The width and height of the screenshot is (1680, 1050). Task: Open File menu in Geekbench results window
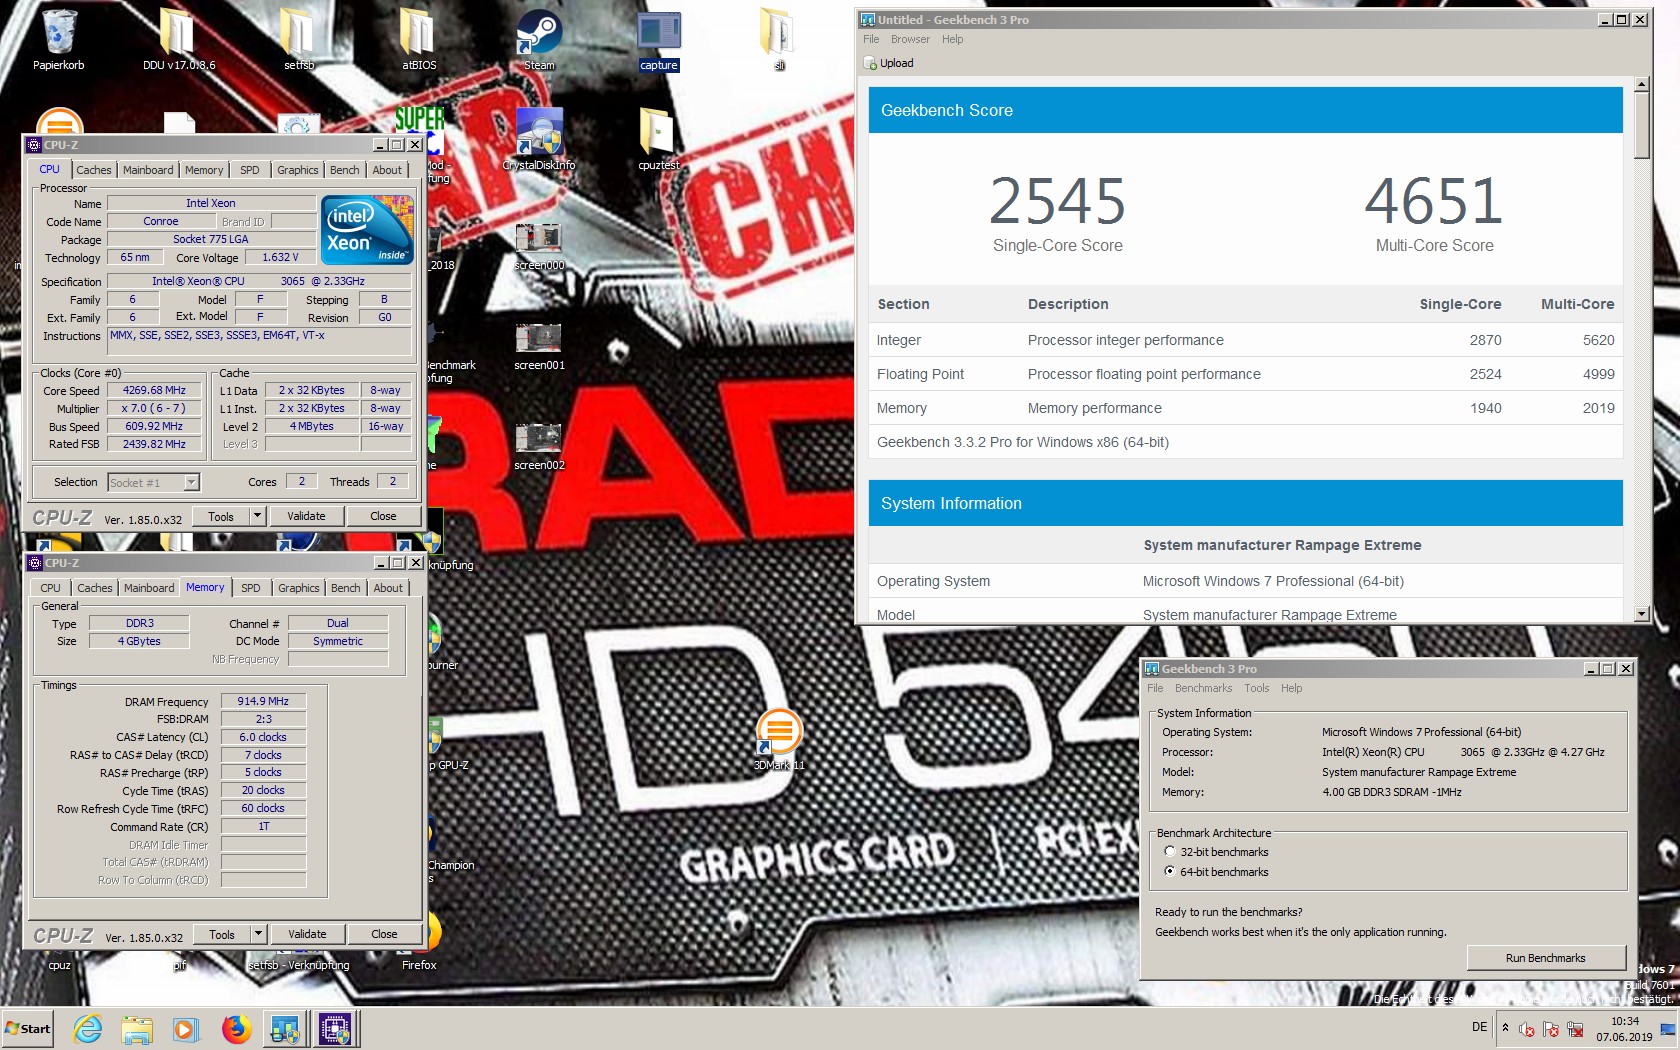tap(871, 39)
